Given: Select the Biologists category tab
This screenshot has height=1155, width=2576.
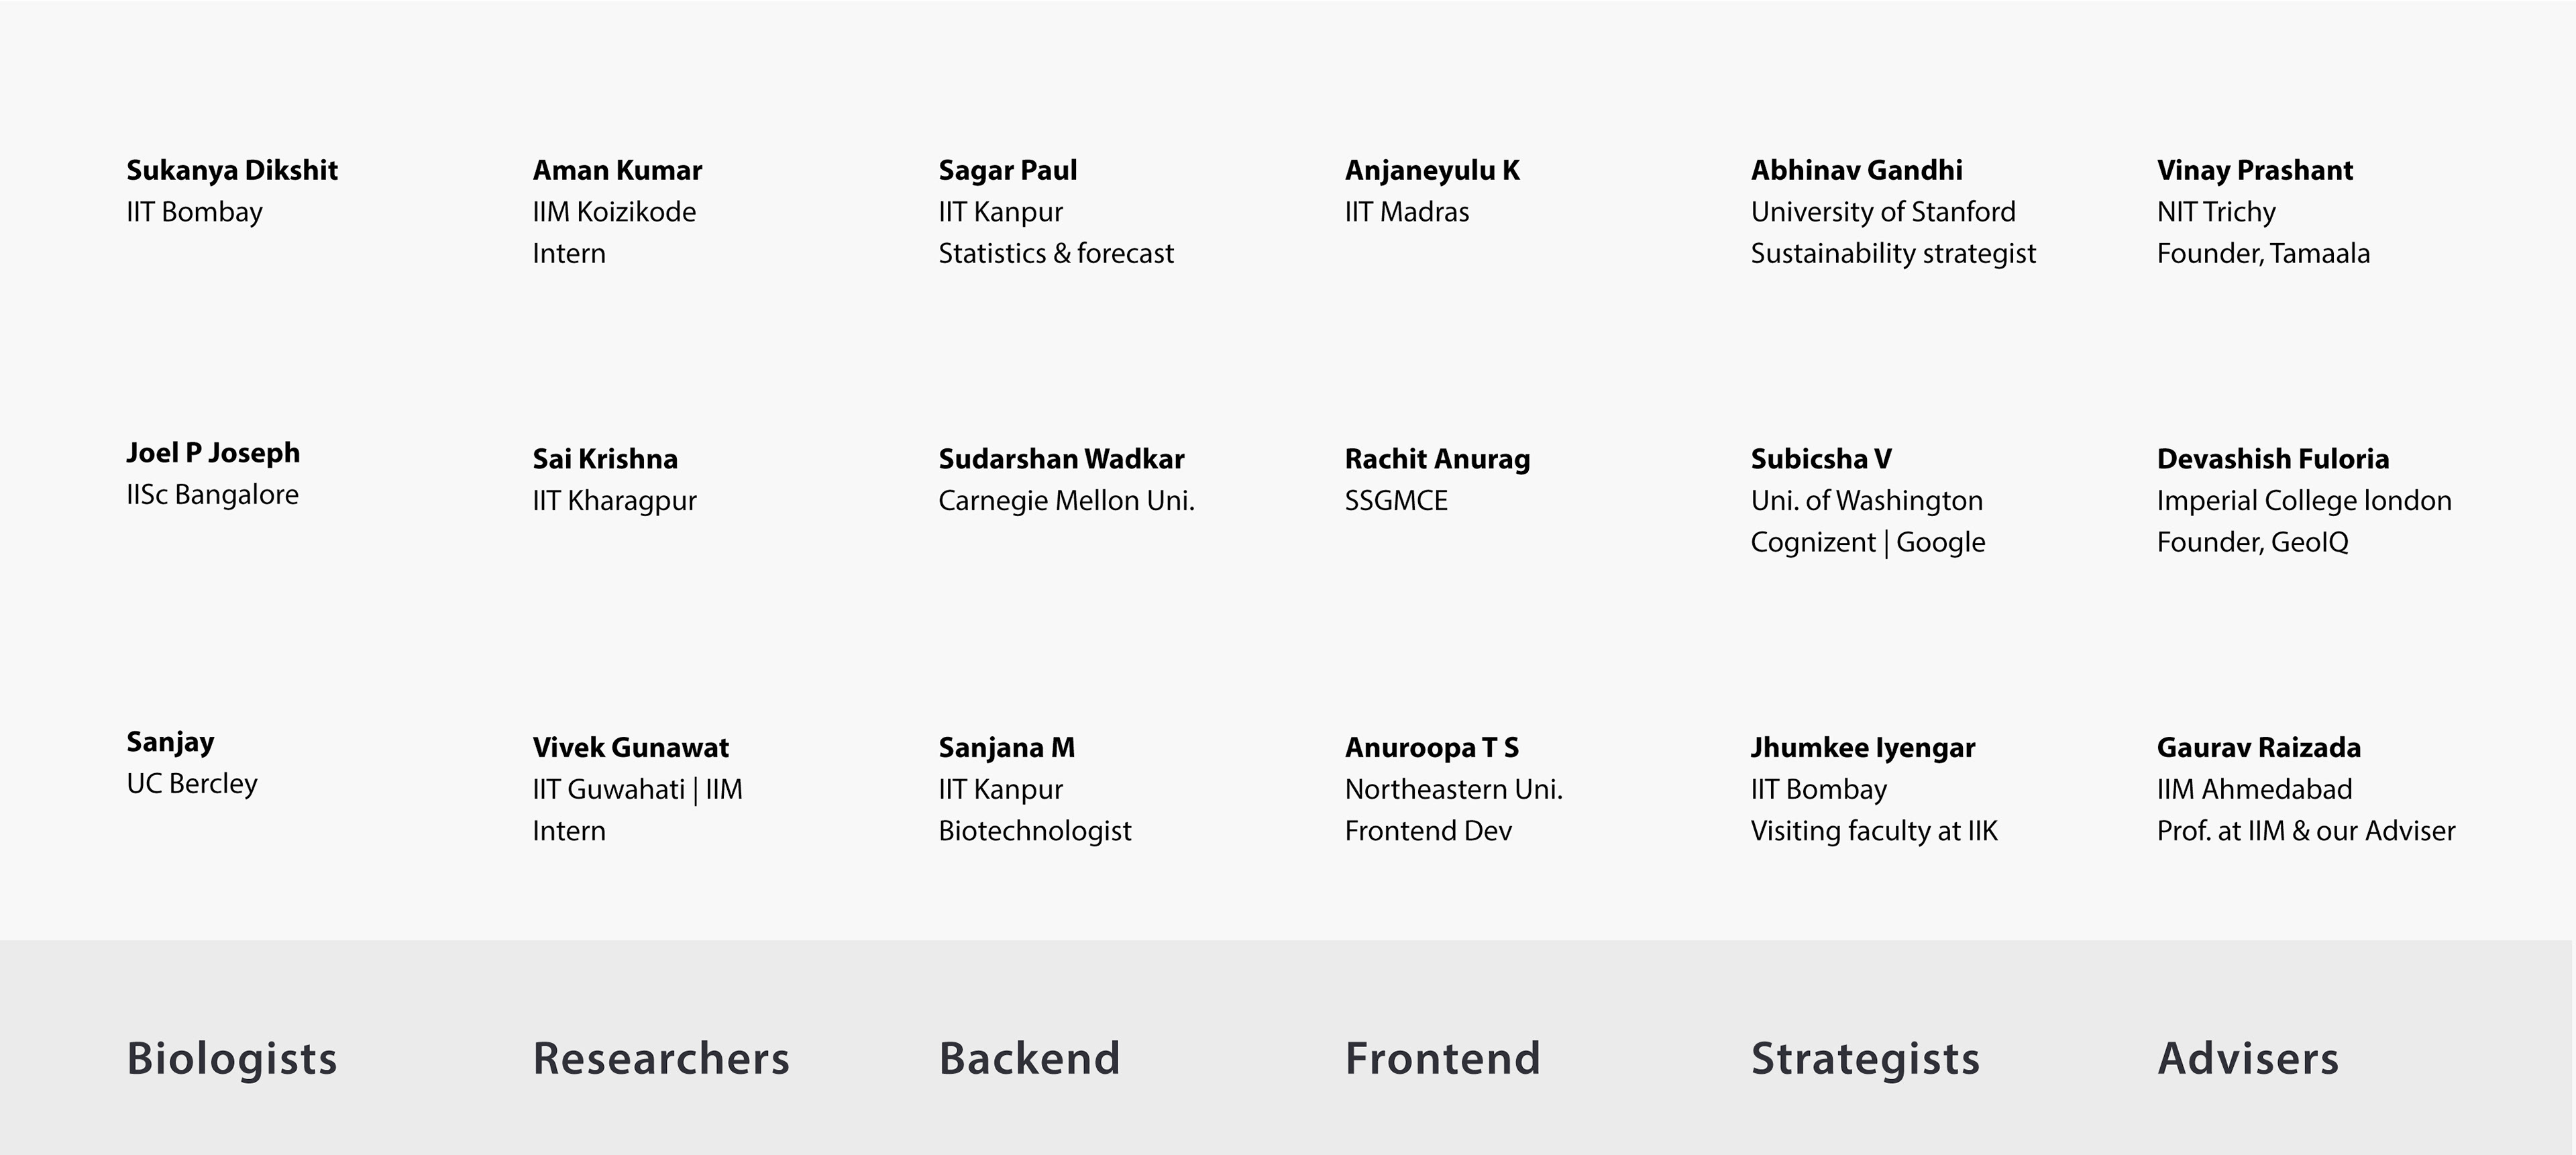Looking at the screenshot, I should tap(232, 1059).
